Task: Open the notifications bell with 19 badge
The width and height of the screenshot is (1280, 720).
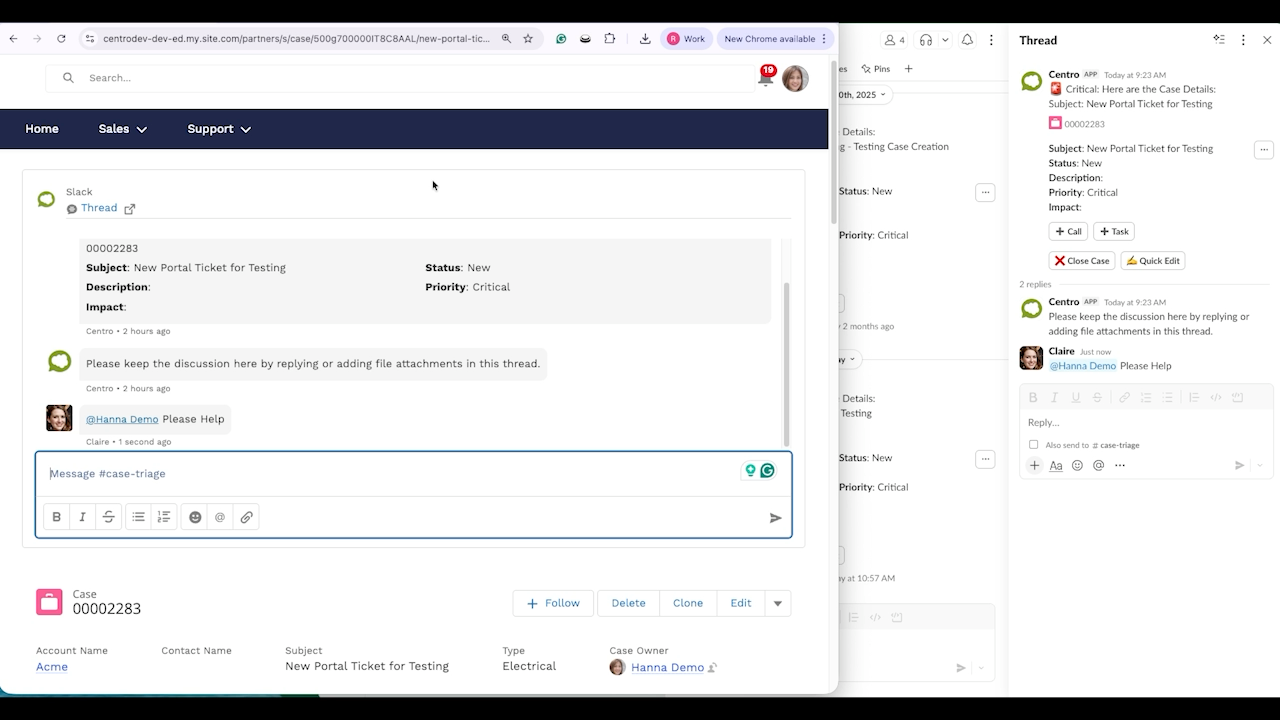Action: (766, 77)
